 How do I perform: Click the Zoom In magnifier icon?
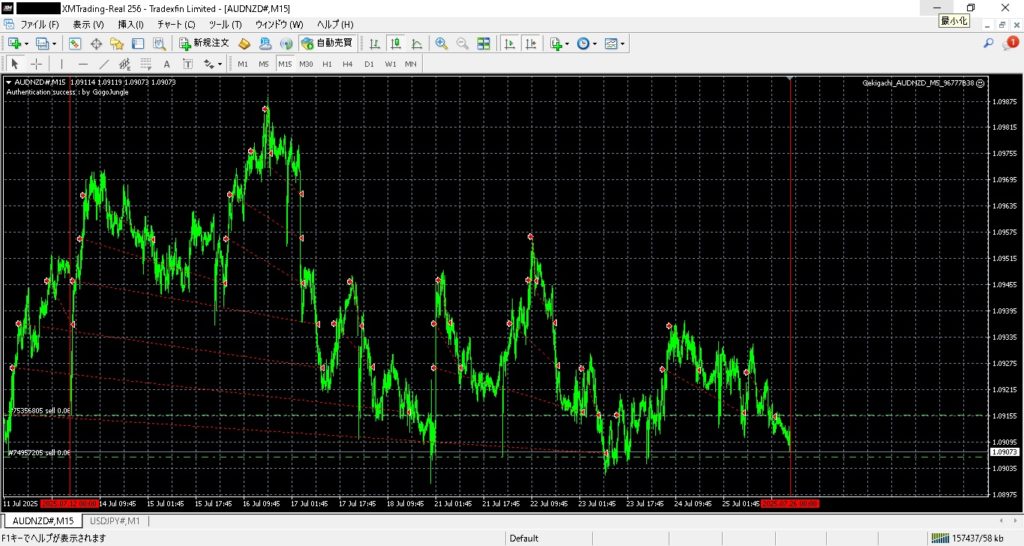pos(441,43)
